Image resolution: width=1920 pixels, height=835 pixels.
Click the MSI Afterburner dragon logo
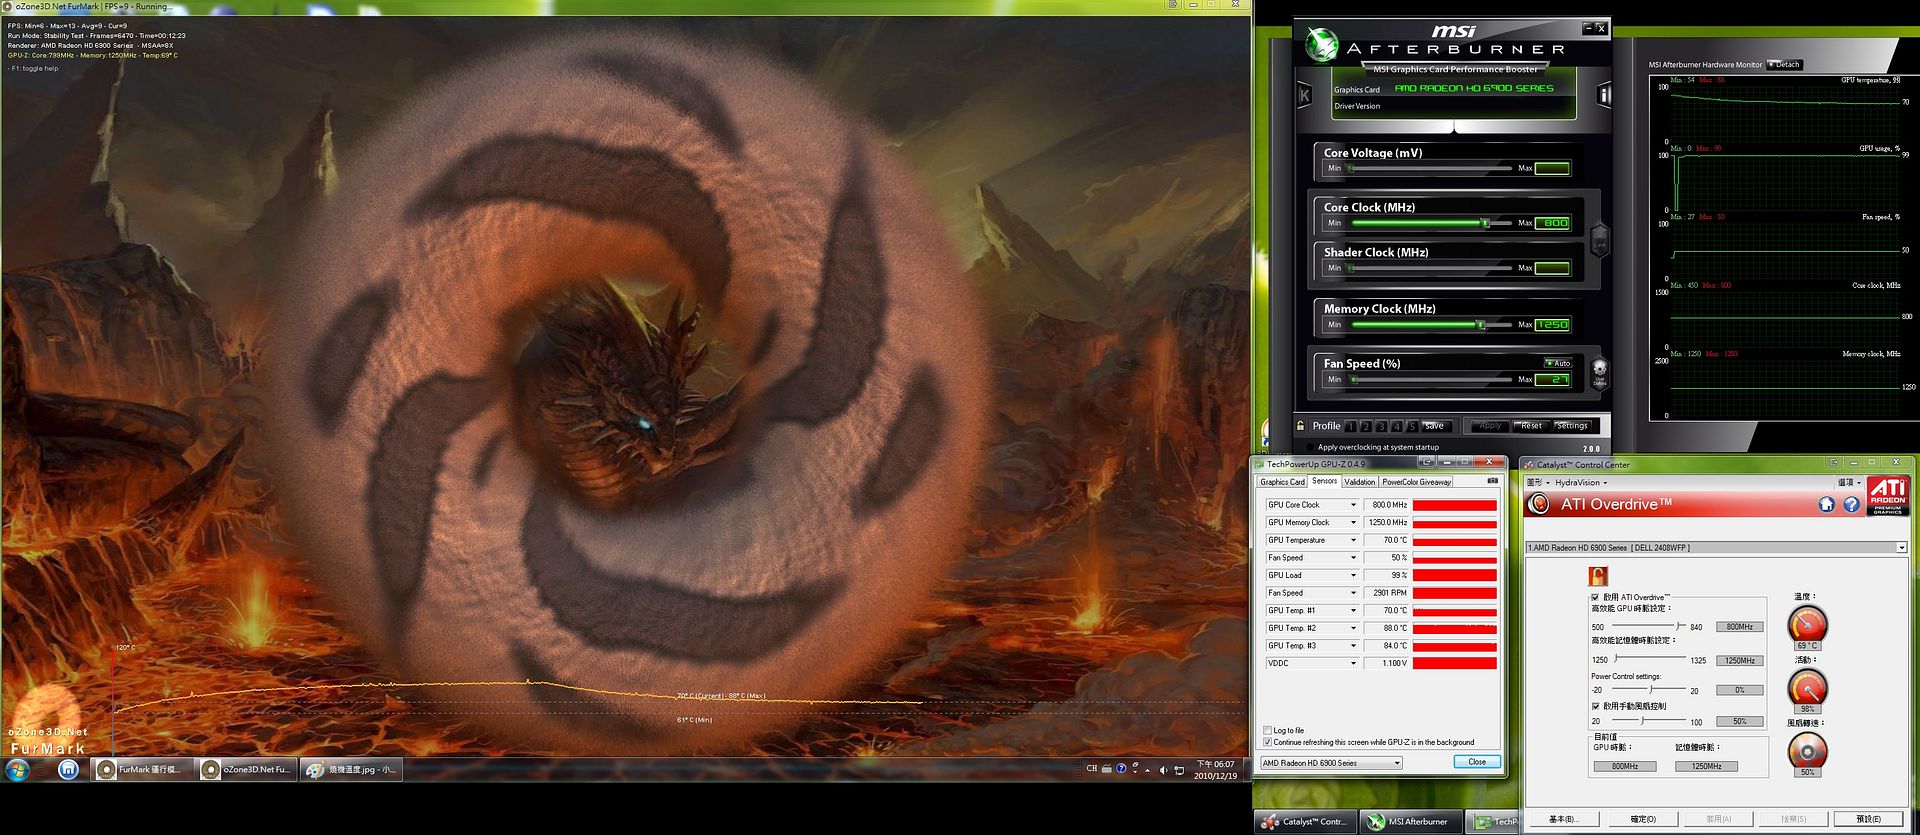click(x=1322, y=44)
